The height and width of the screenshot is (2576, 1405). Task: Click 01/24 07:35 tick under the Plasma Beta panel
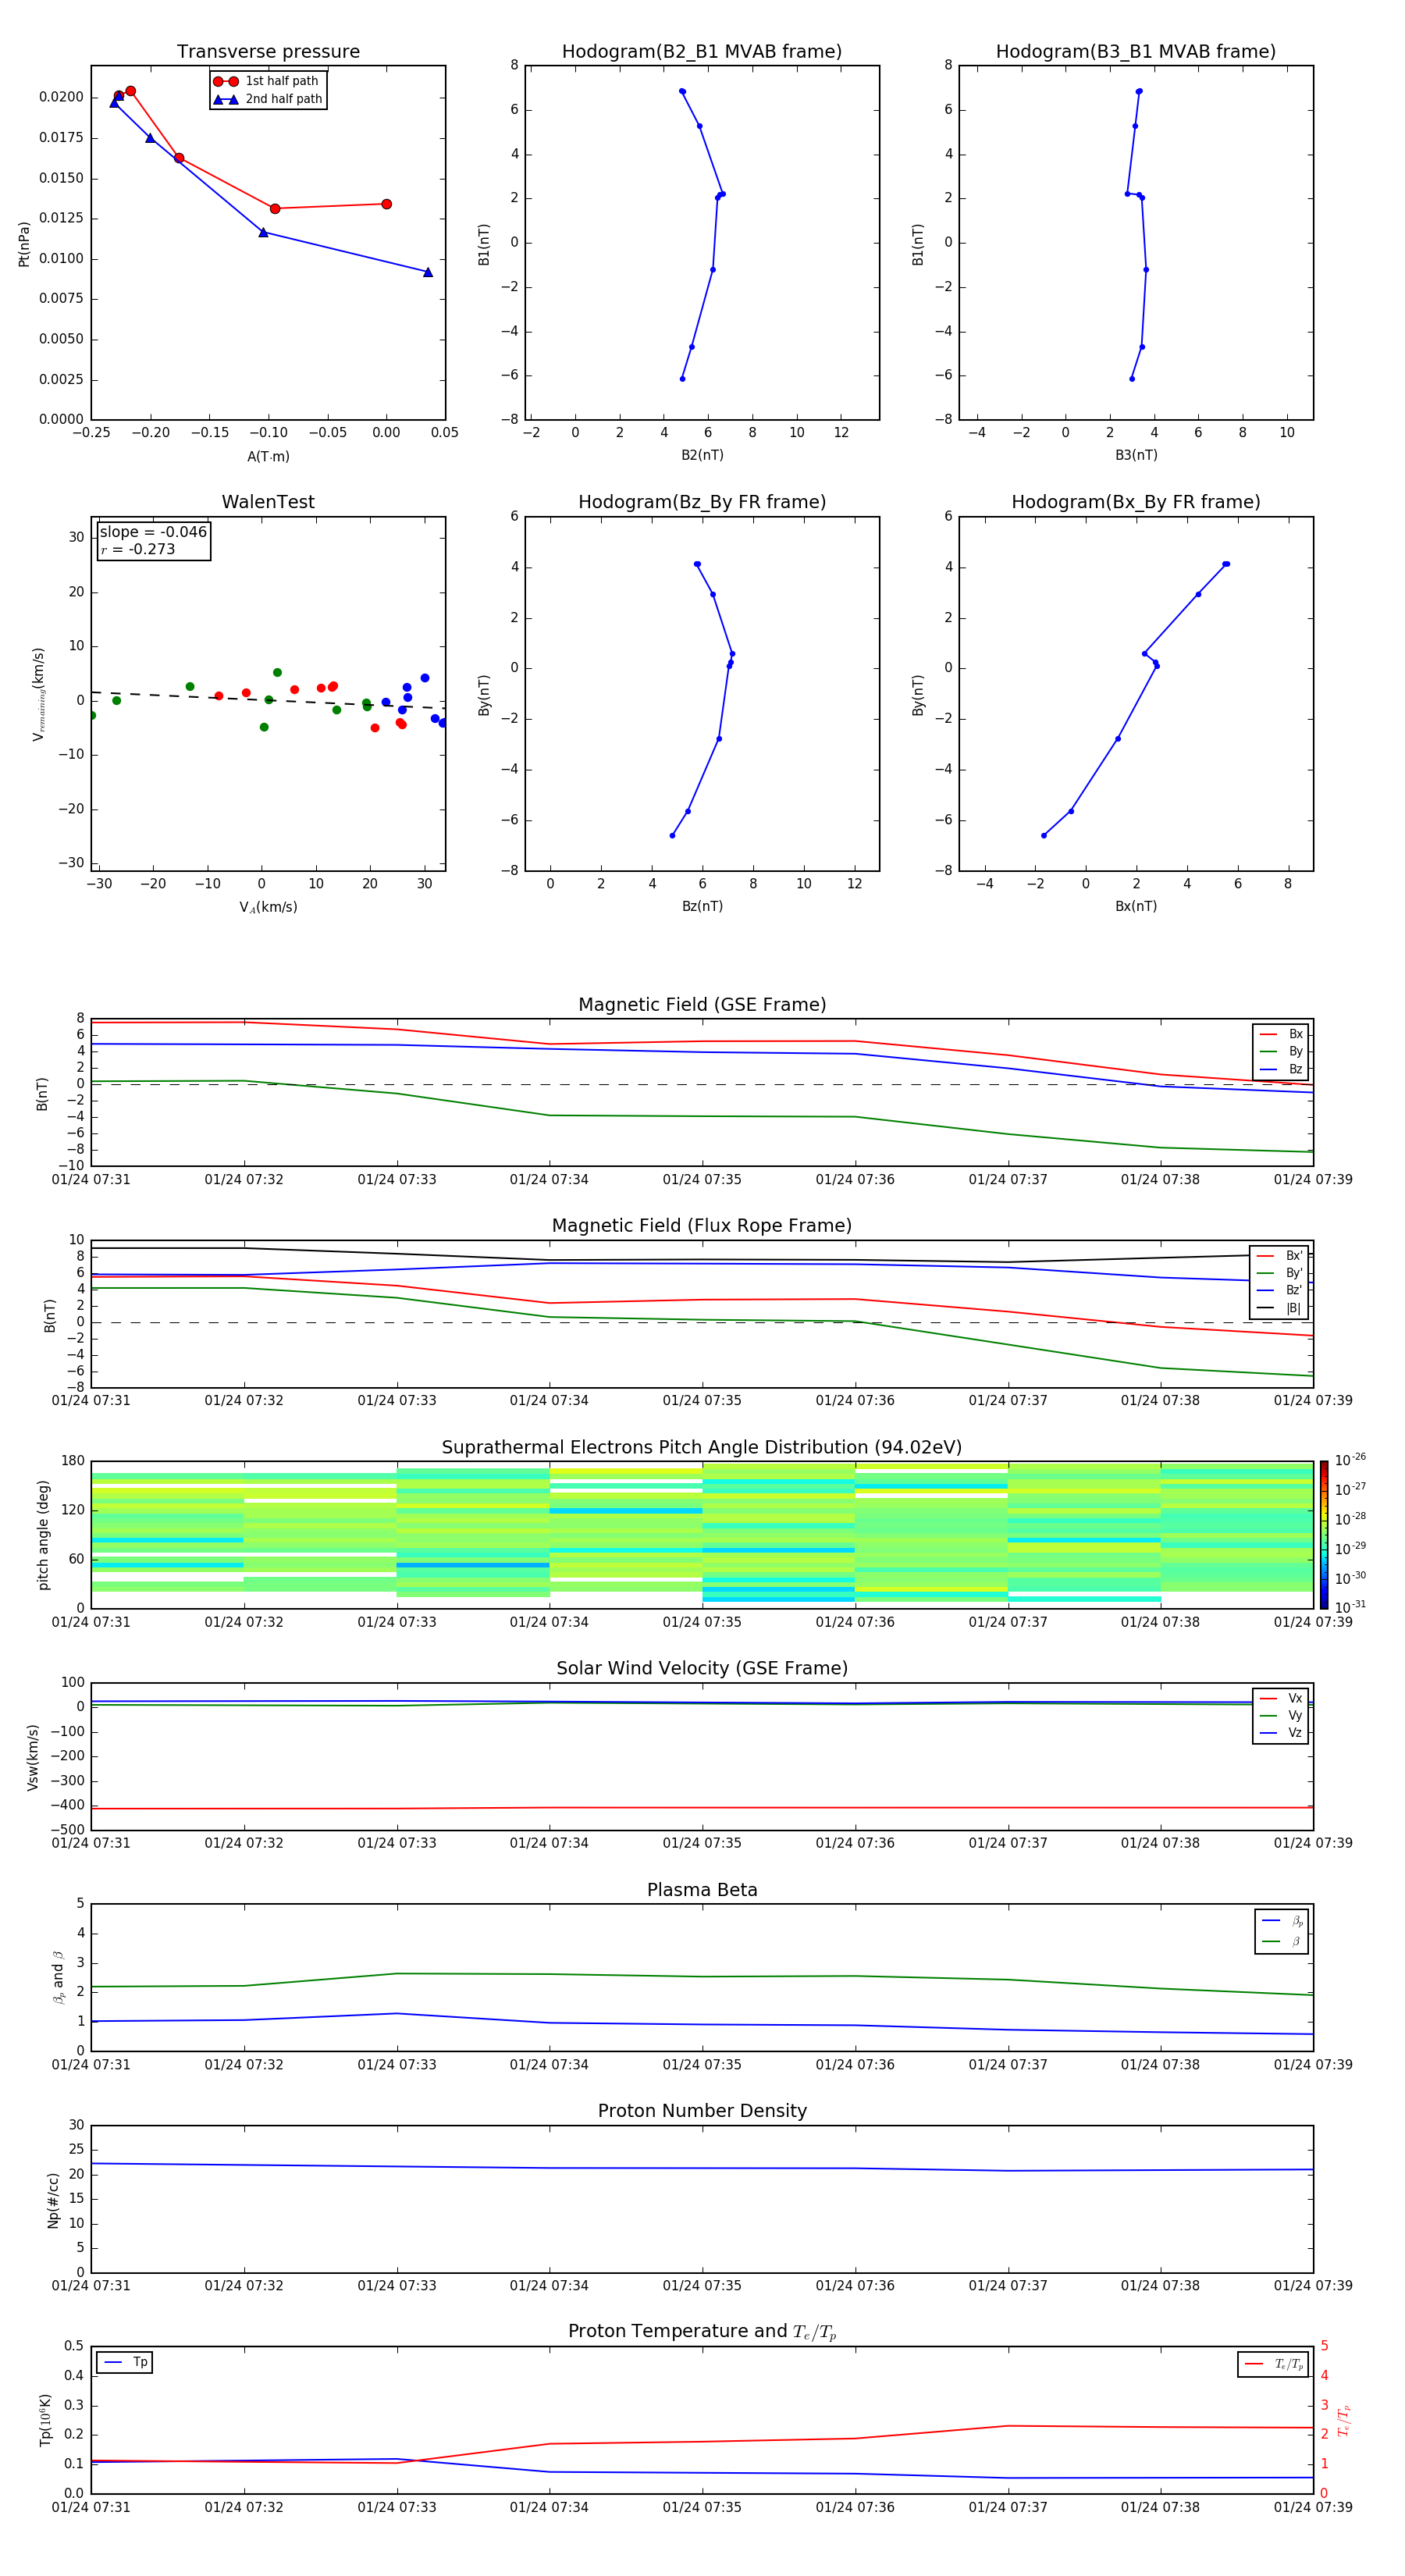tap(702, 2065)
